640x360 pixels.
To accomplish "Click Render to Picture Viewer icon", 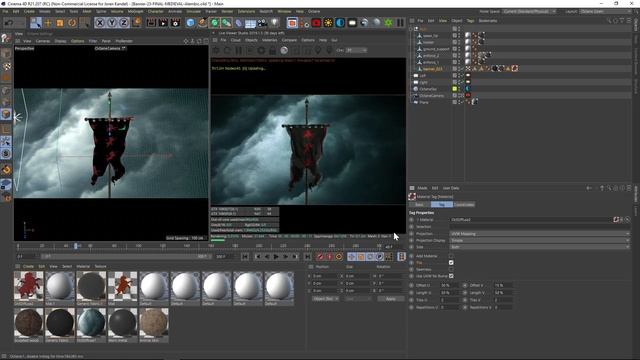I will 163,23.
